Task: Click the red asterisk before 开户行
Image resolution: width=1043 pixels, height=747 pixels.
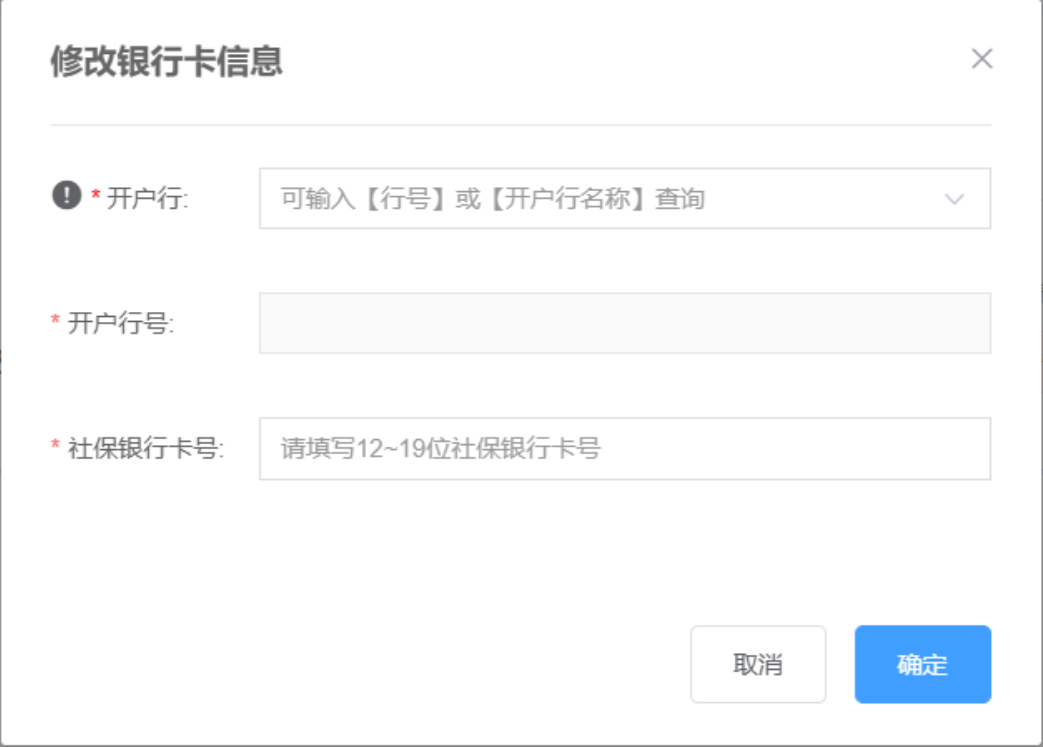Action: click(x=96, y=198)
